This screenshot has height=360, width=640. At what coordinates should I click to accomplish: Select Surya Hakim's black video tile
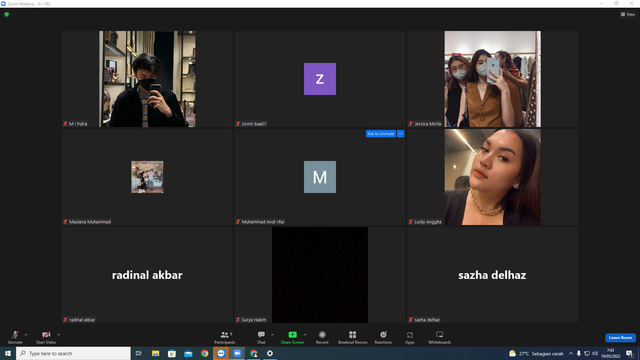tap(320, 275)
